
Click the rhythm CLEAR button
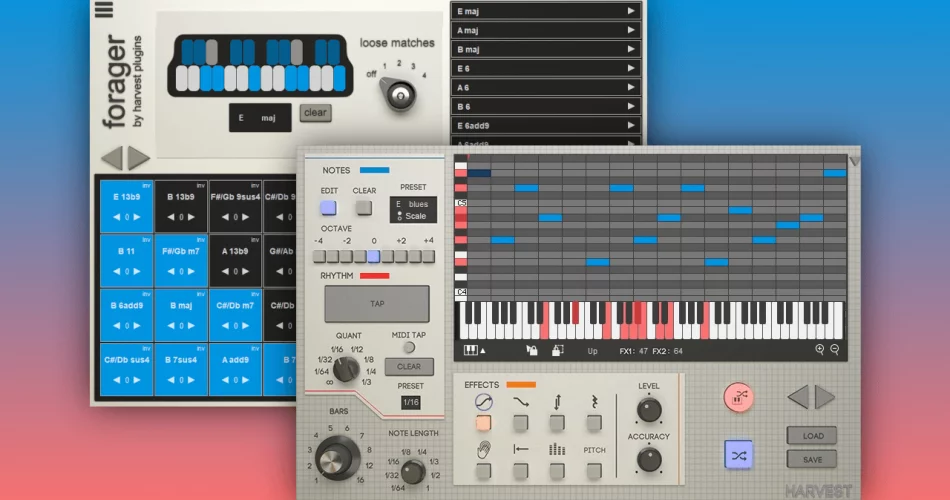tap(409, 367)
